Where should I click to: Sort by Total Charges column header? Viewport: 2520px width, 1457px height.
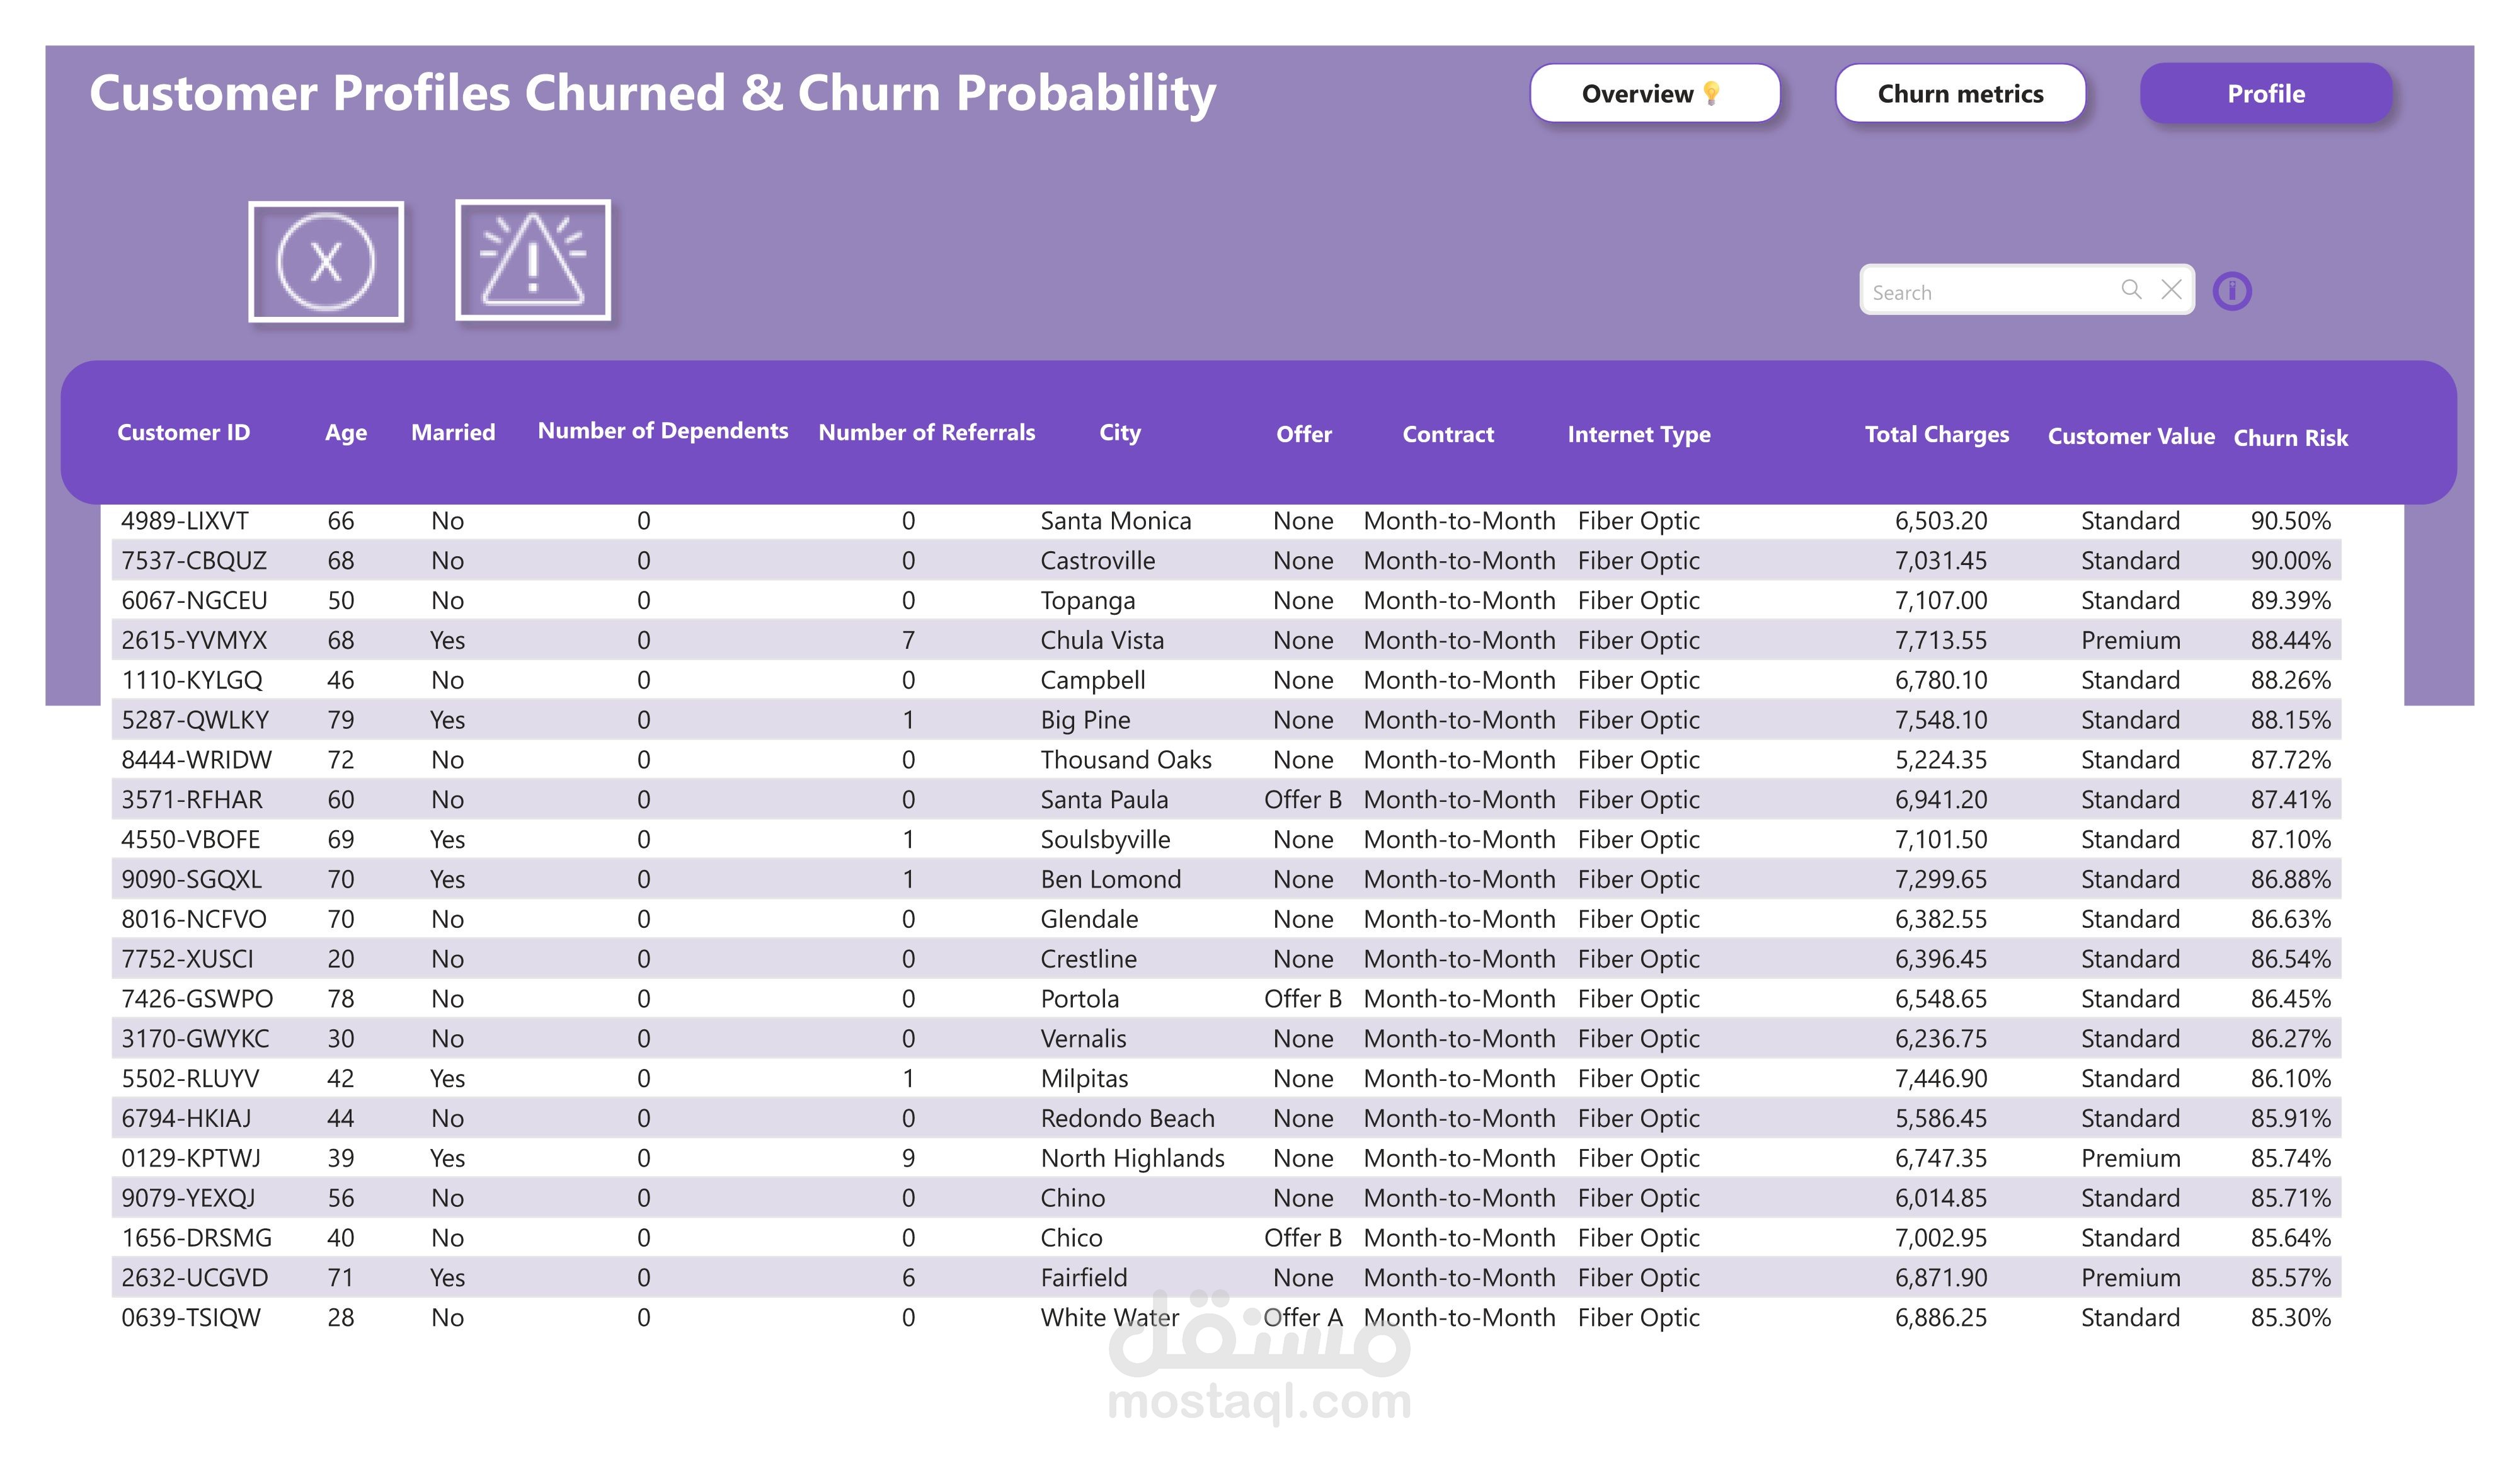[1937, 435]
